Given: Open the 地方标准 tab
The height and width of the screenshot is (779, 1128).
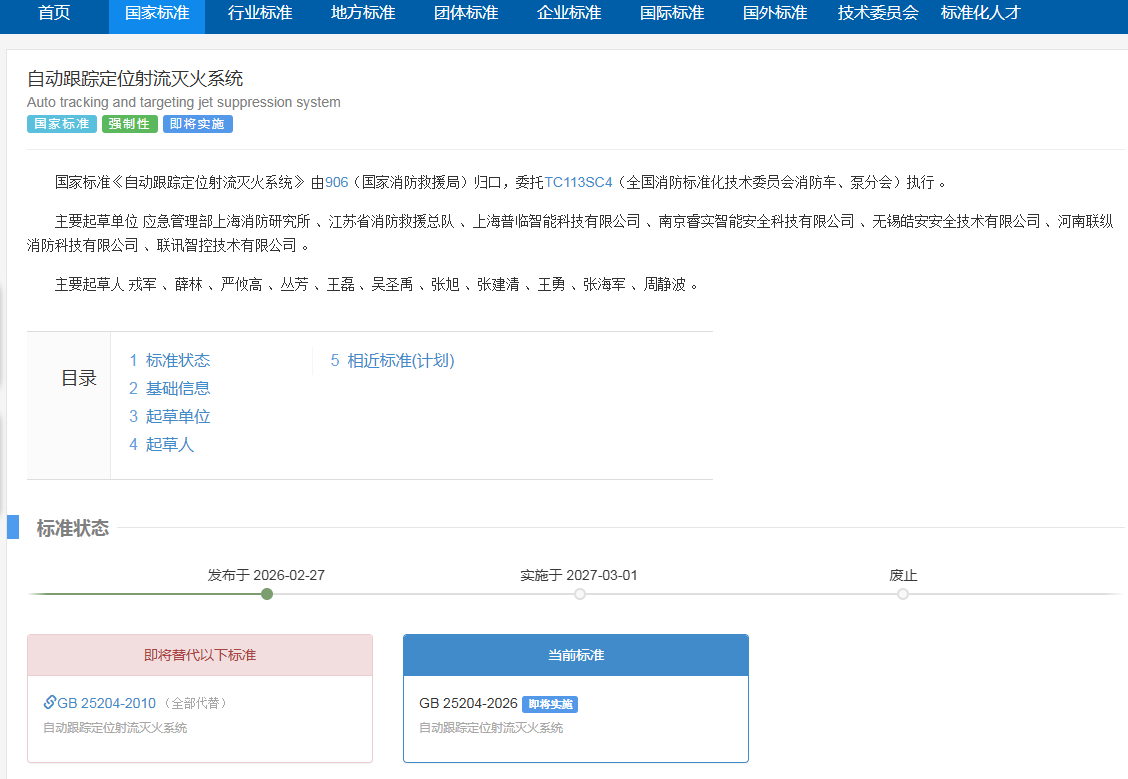Looking at the screenshot, I should pyautogui.click(x=363, y=14).
